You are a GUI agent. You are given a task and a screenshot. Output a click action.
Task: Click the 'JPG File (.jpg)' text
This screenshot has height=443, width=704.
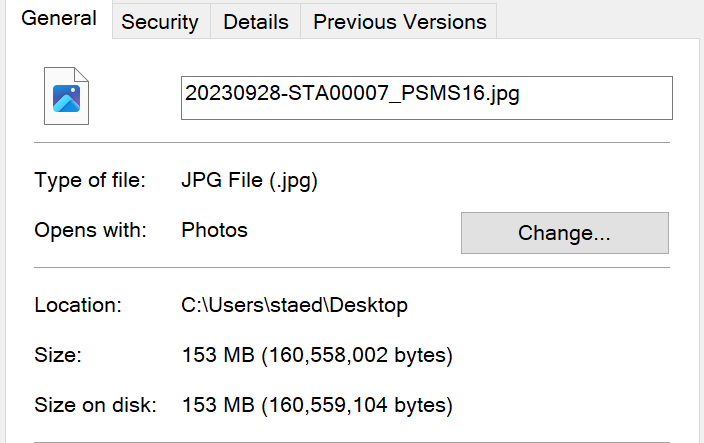coord(249,180)
